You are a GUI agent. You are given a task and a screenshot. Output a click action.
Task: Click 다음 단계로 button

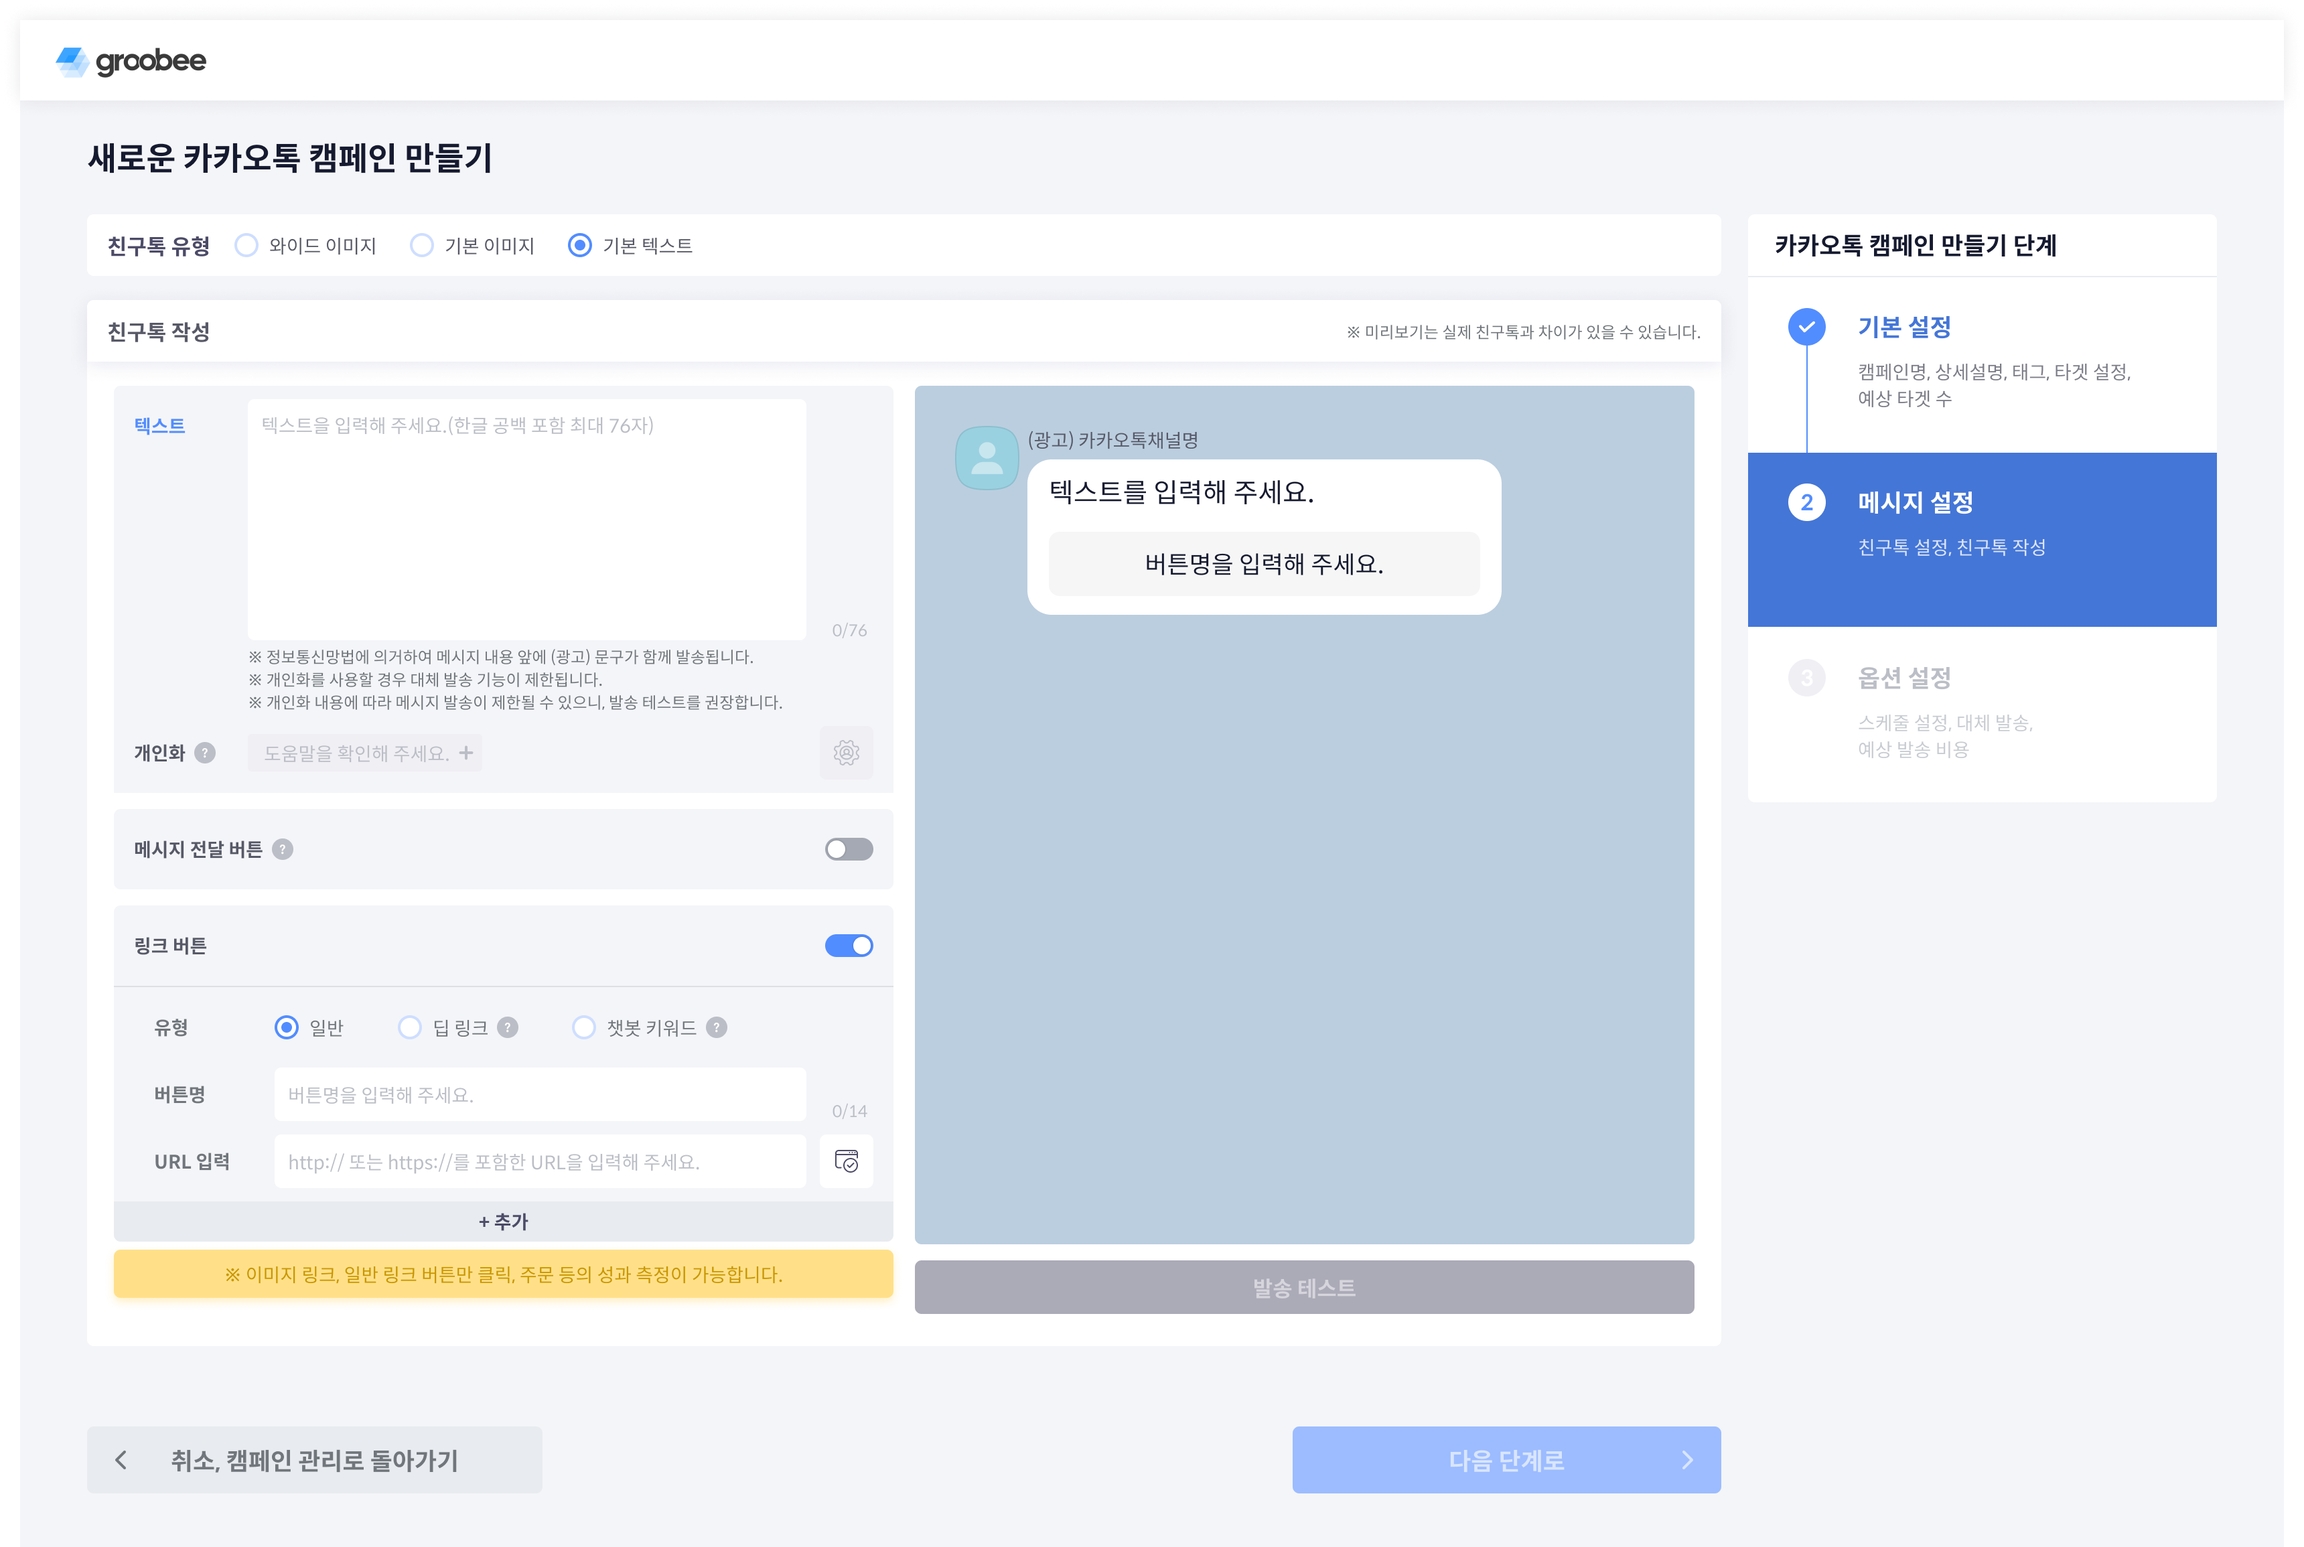1505,1460
